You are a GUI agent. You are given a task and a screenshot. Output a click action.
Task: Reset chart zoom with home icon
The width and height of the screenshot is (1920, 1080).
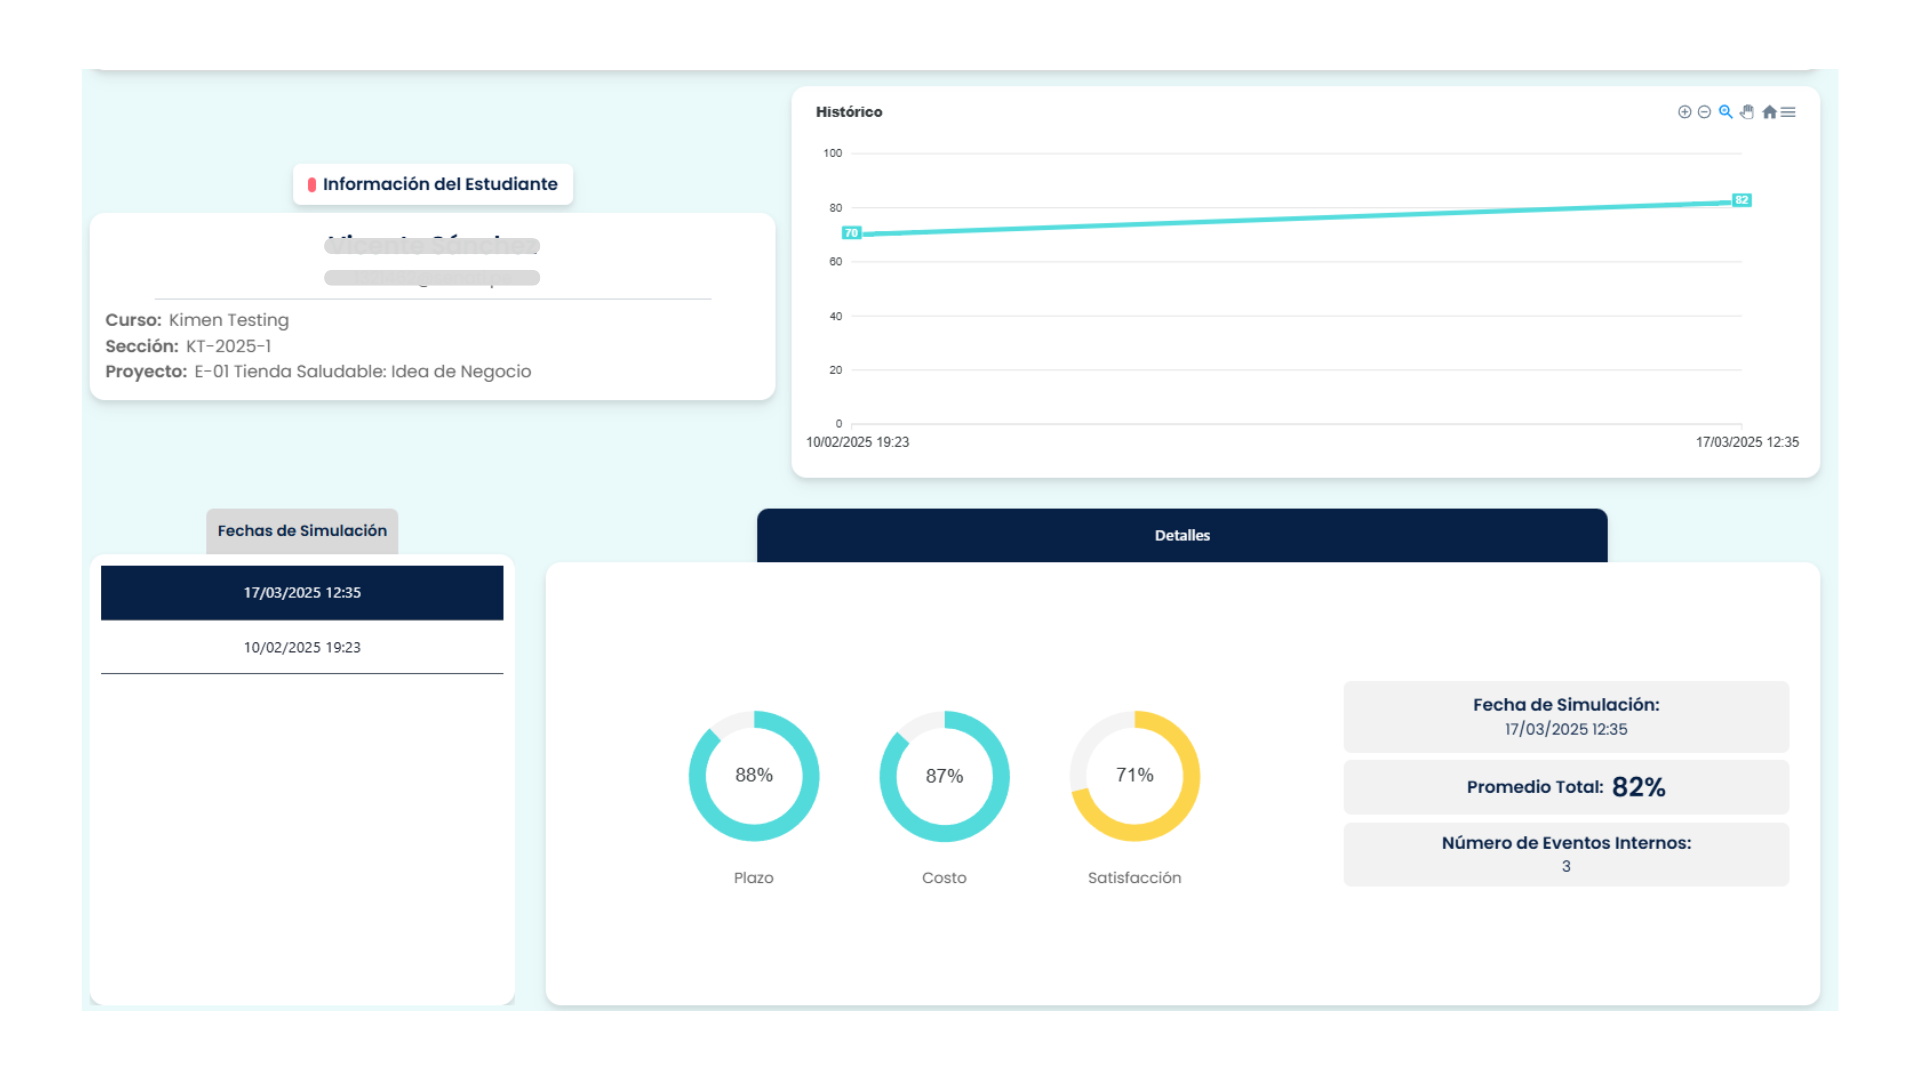point(1769,112)
